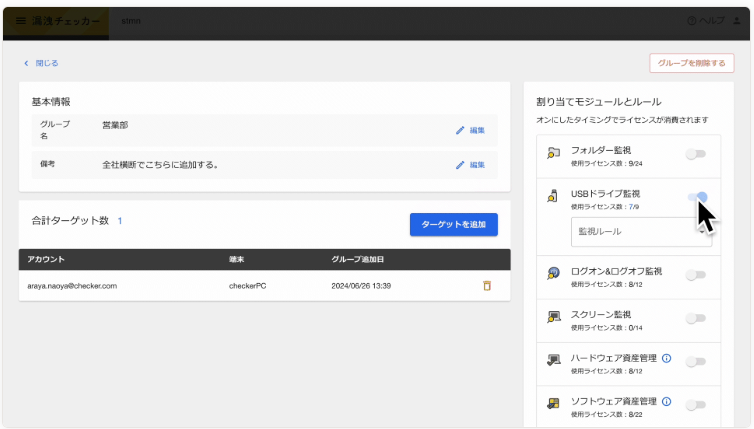
Task: Click the checkerPC device cell
Action: click(247, 286)
